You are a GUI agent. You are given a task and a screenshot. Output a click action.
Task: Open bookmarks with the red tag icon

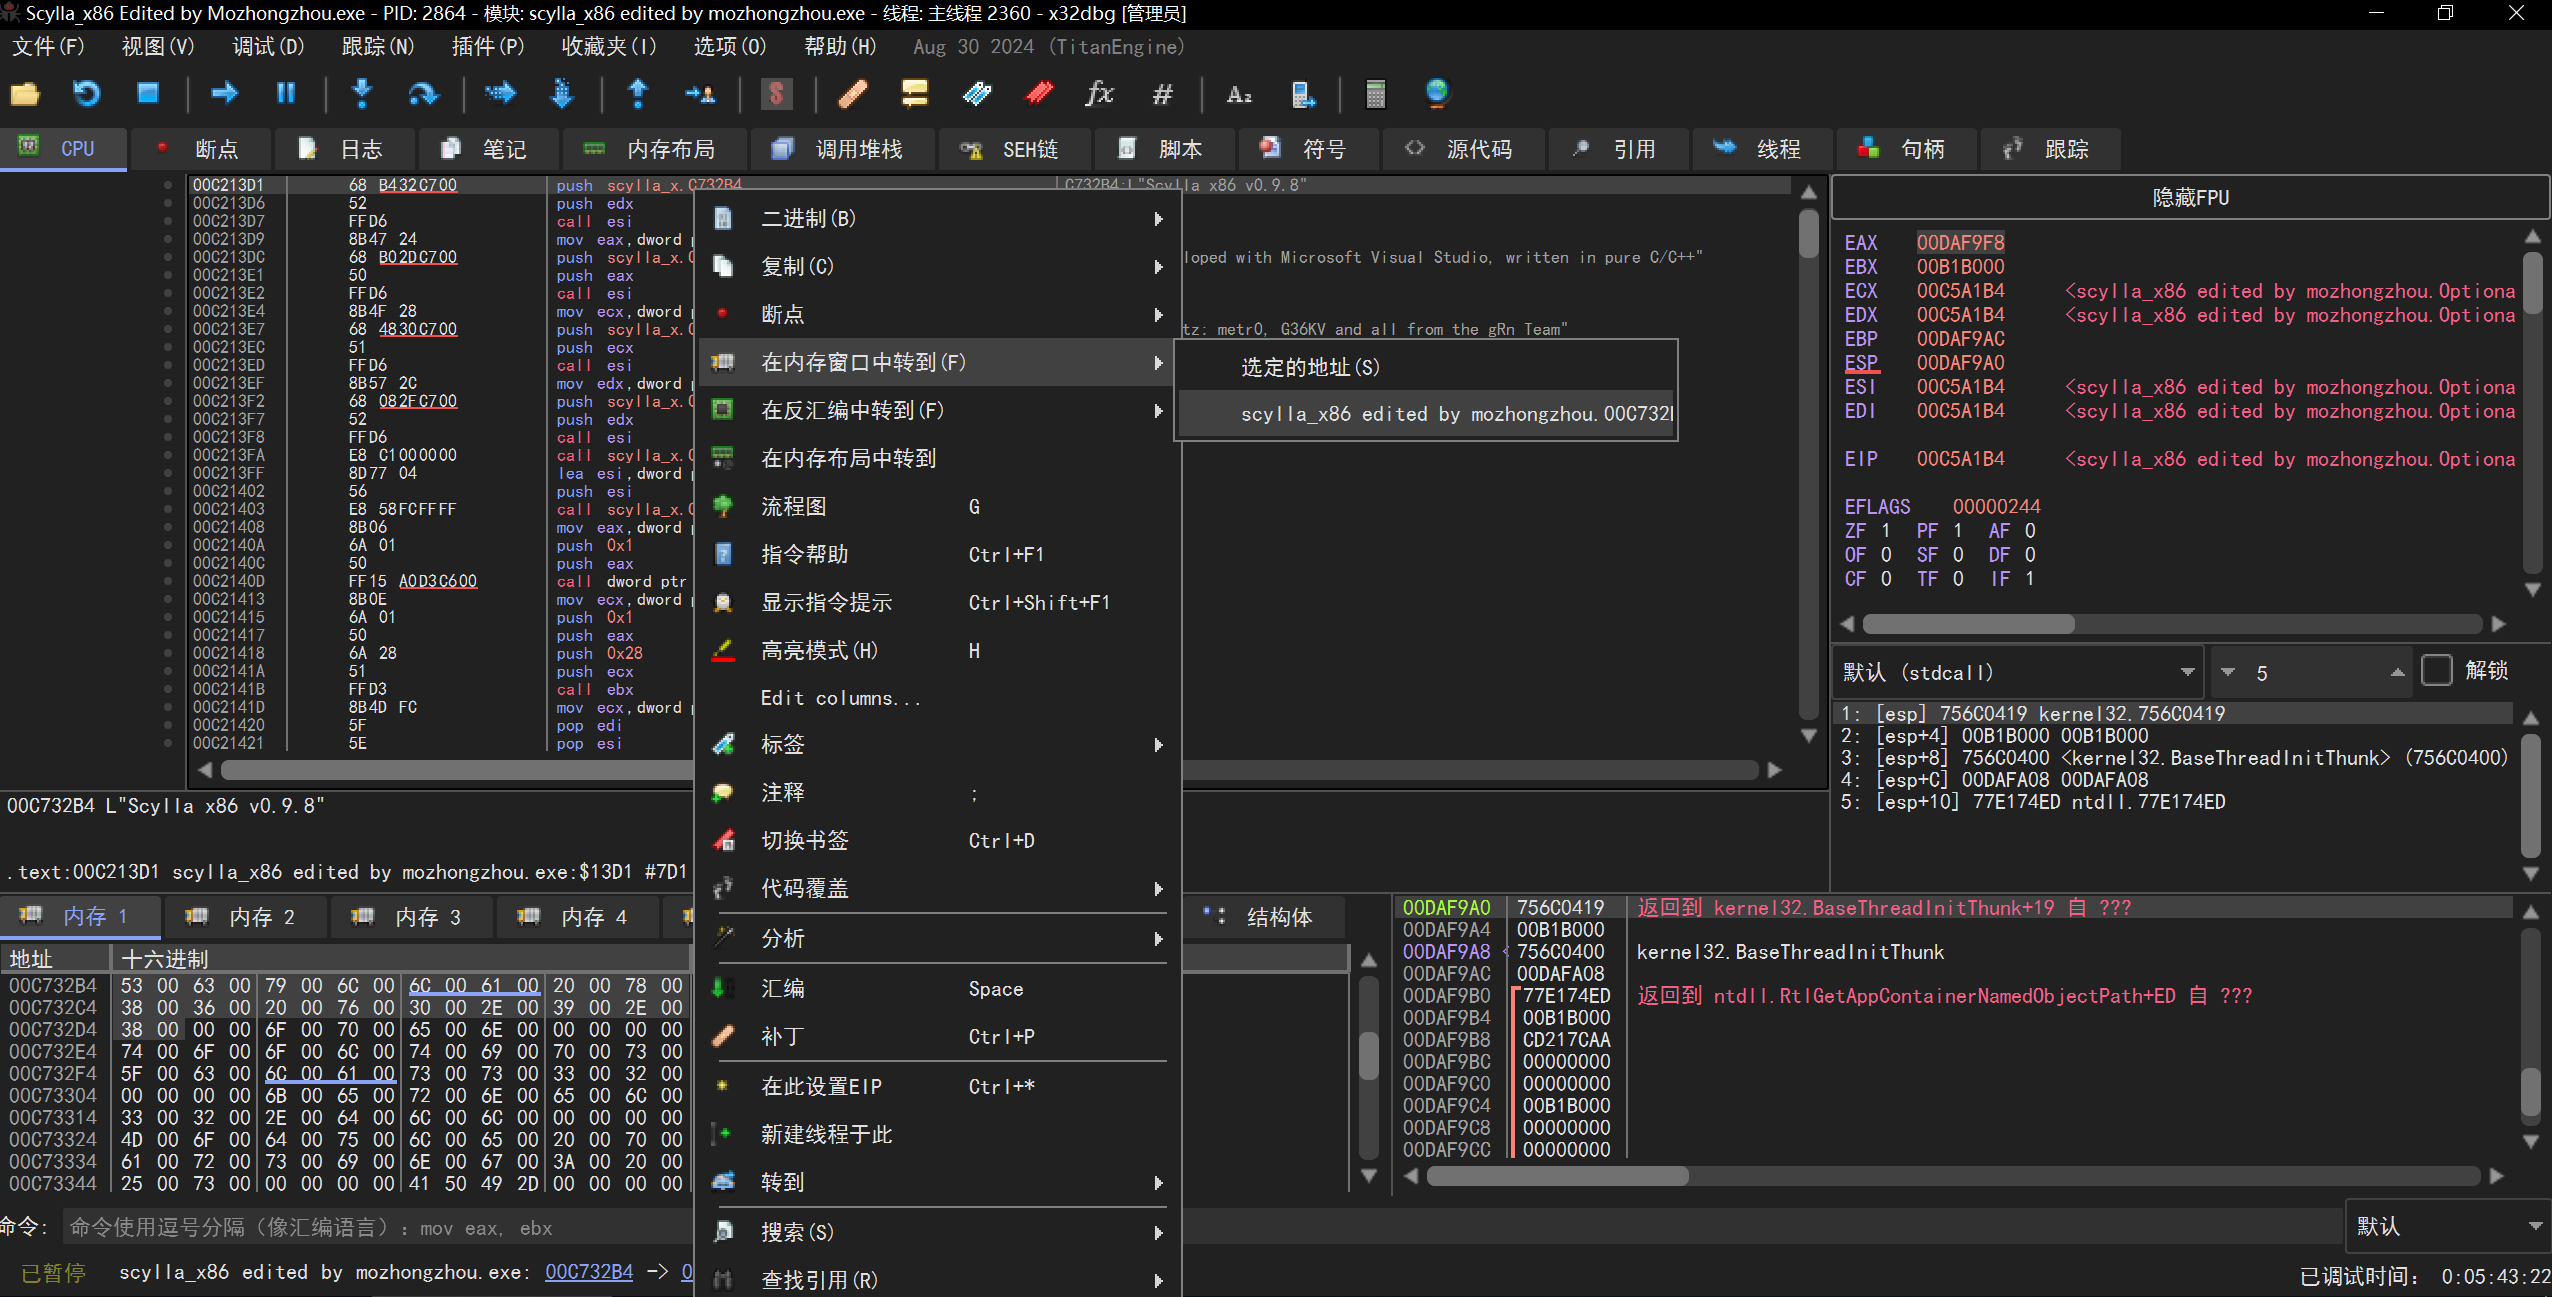[1039, 94]
